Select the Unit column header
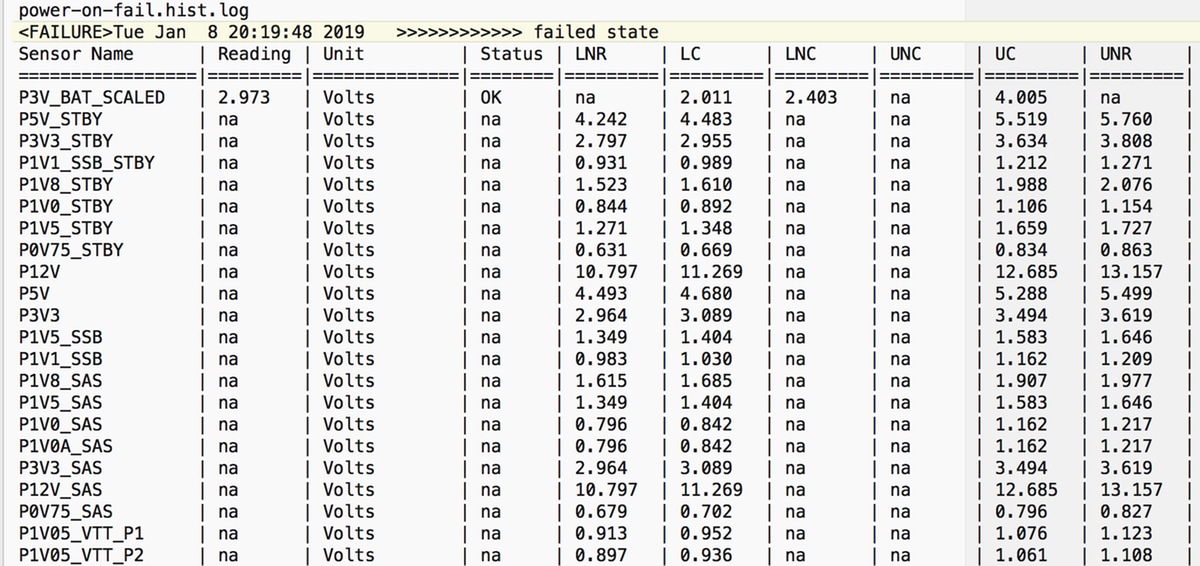The height and width of the screenshot is (566, 1200). pos(343,53)
